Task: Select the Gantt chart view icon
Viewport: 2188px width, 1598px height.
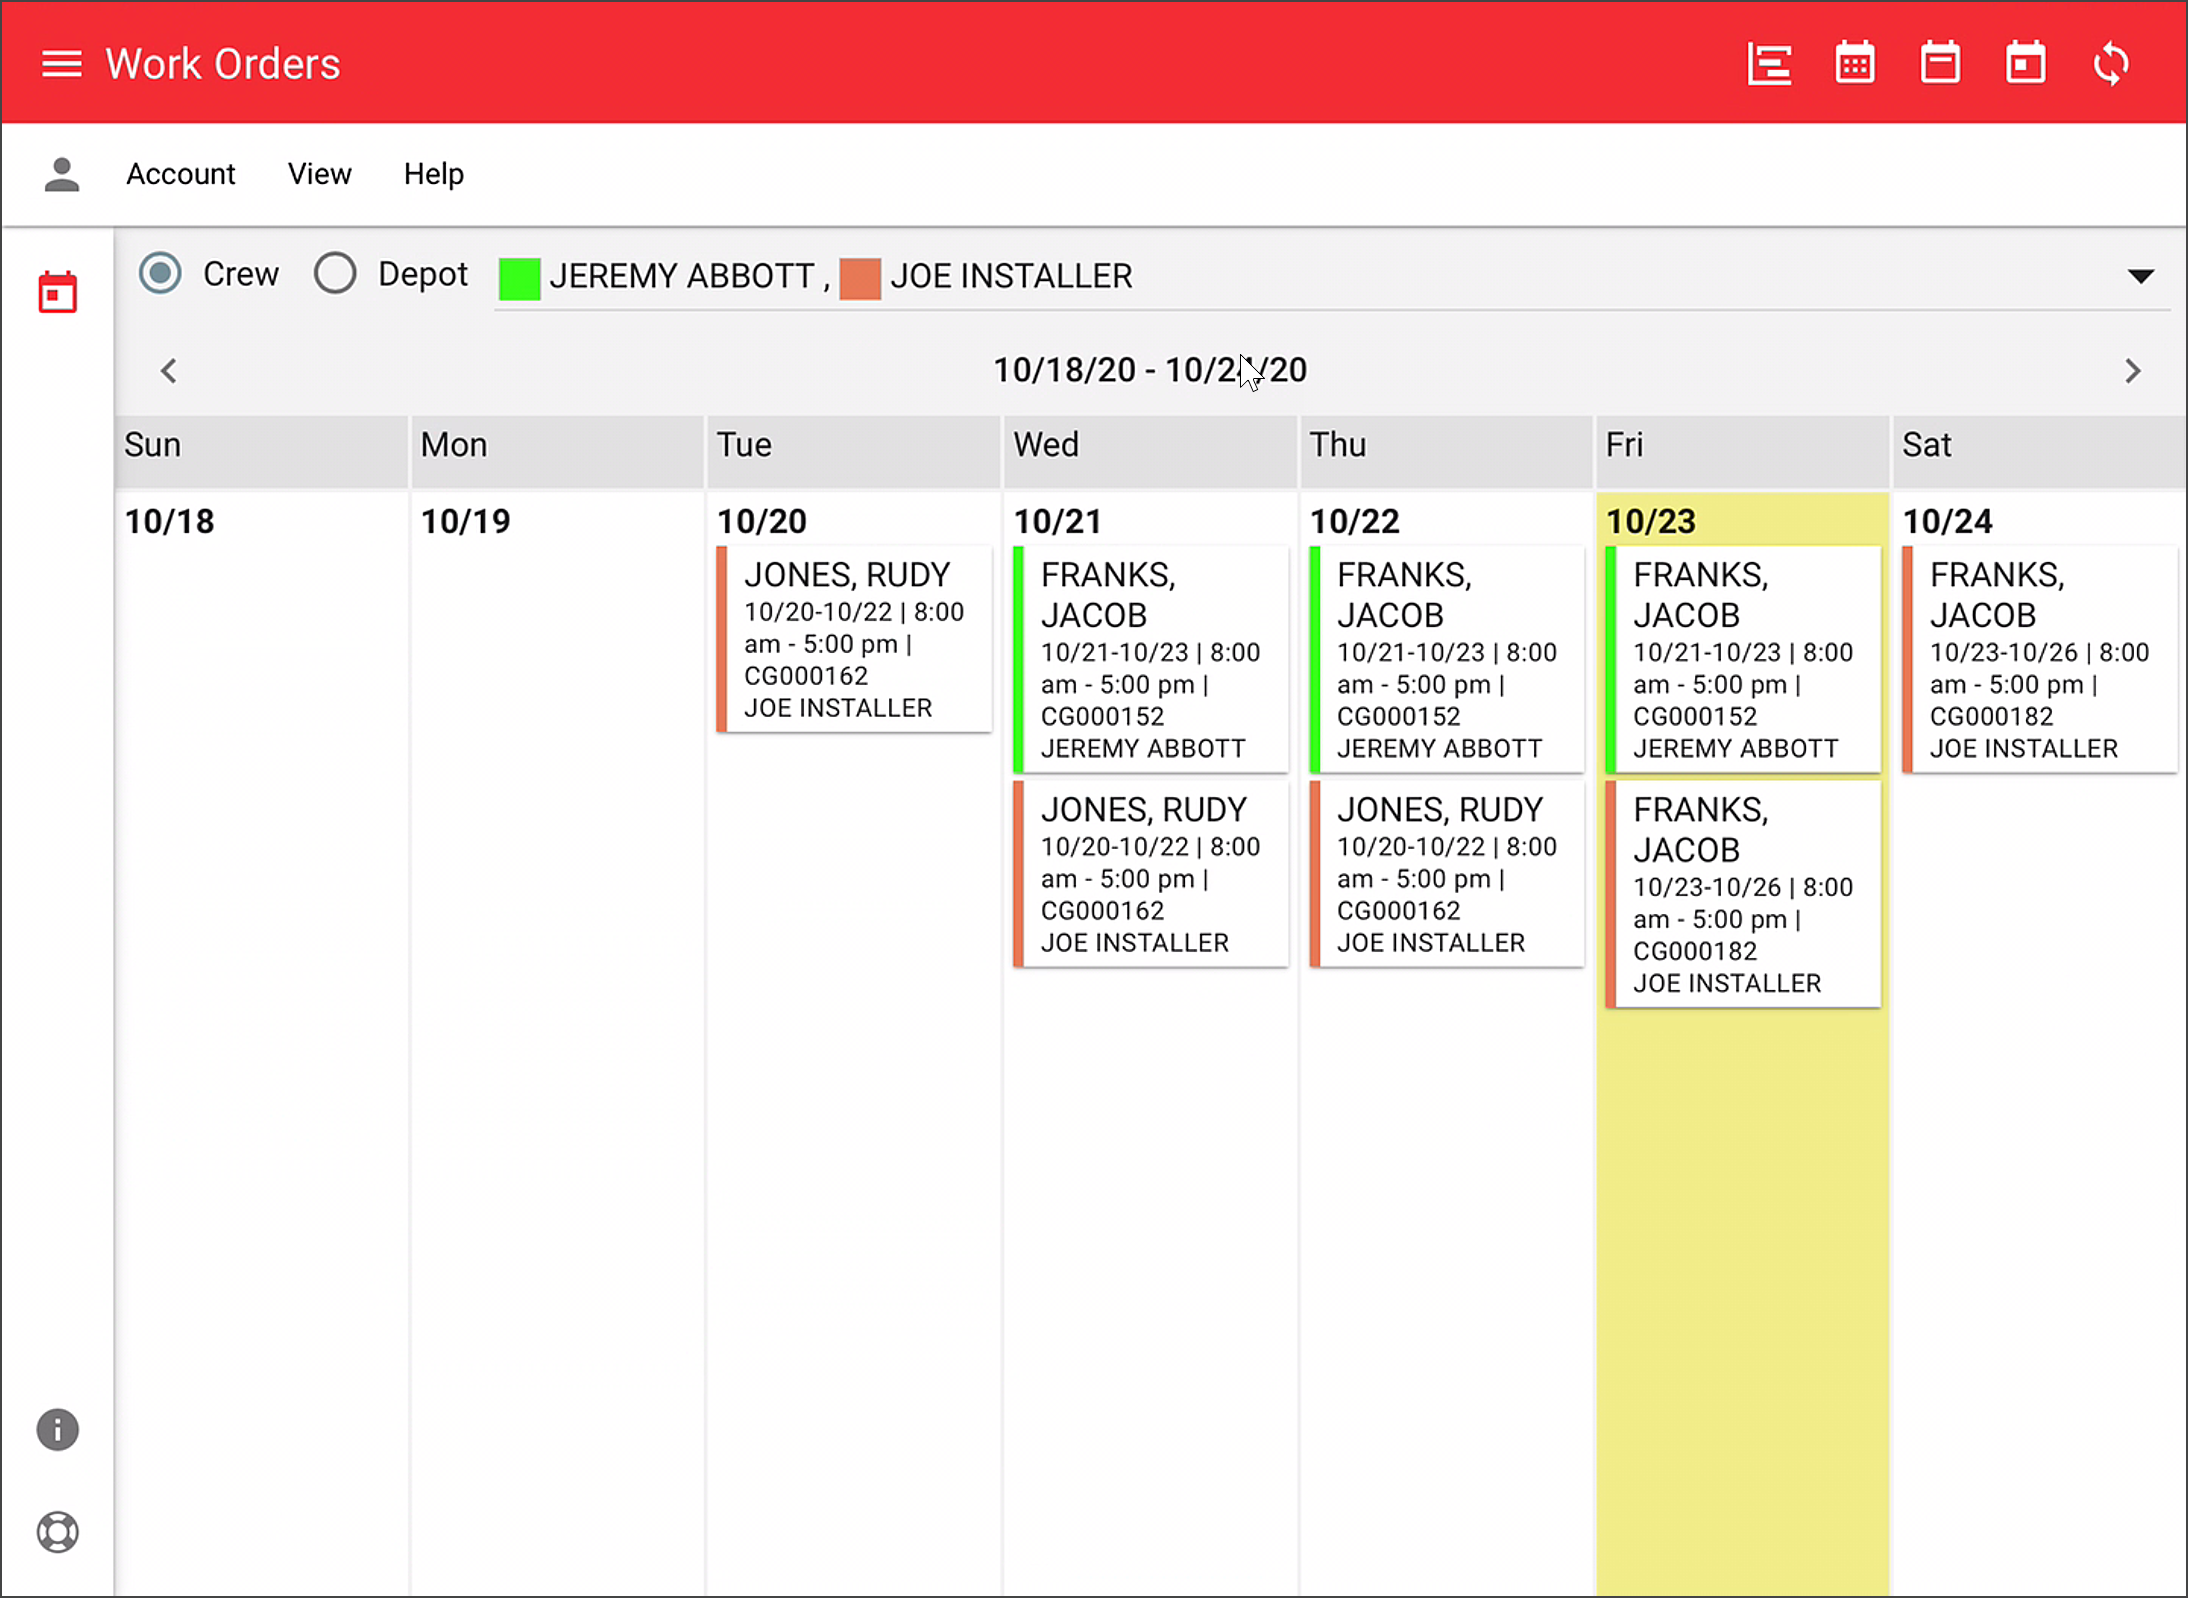Action: click(1768, 62)
